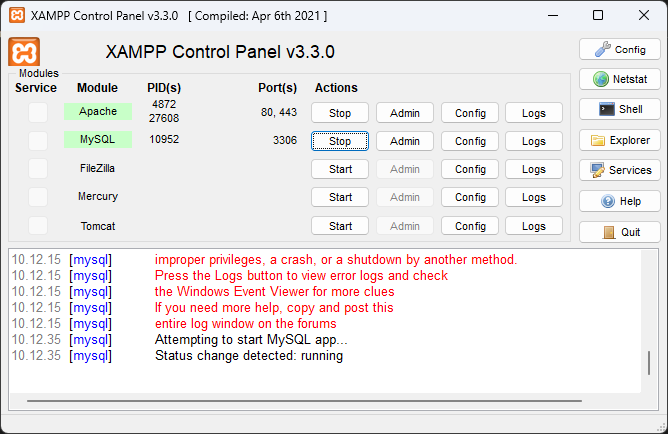The width and height of the screenshot is (668, 434).
Task: Toggle the Apache service checkbox
Action: tap(38, 112)
